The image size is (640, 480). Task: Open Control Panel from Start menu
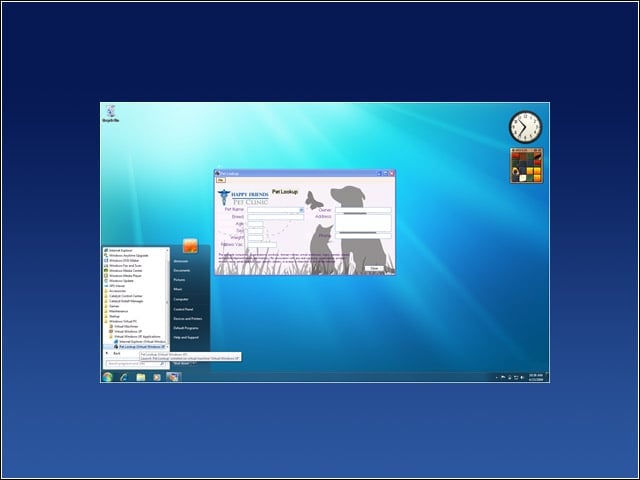183,309
